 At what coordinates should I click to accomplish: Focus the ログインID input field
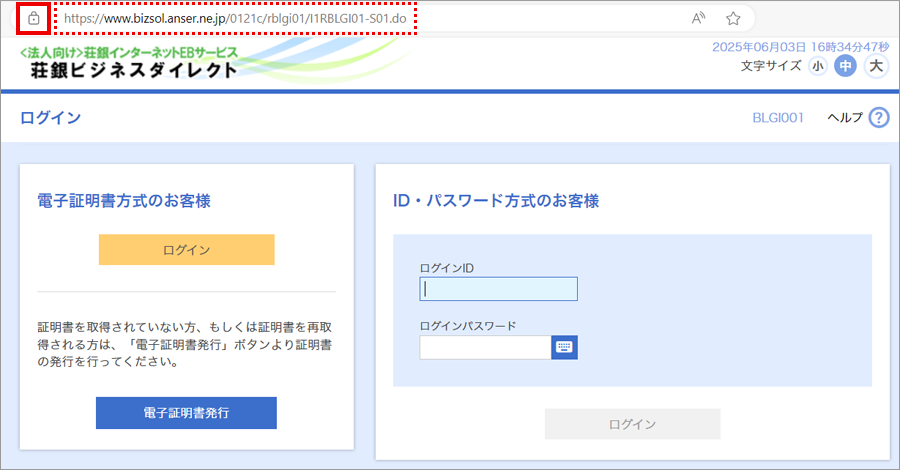pos(498,289)
